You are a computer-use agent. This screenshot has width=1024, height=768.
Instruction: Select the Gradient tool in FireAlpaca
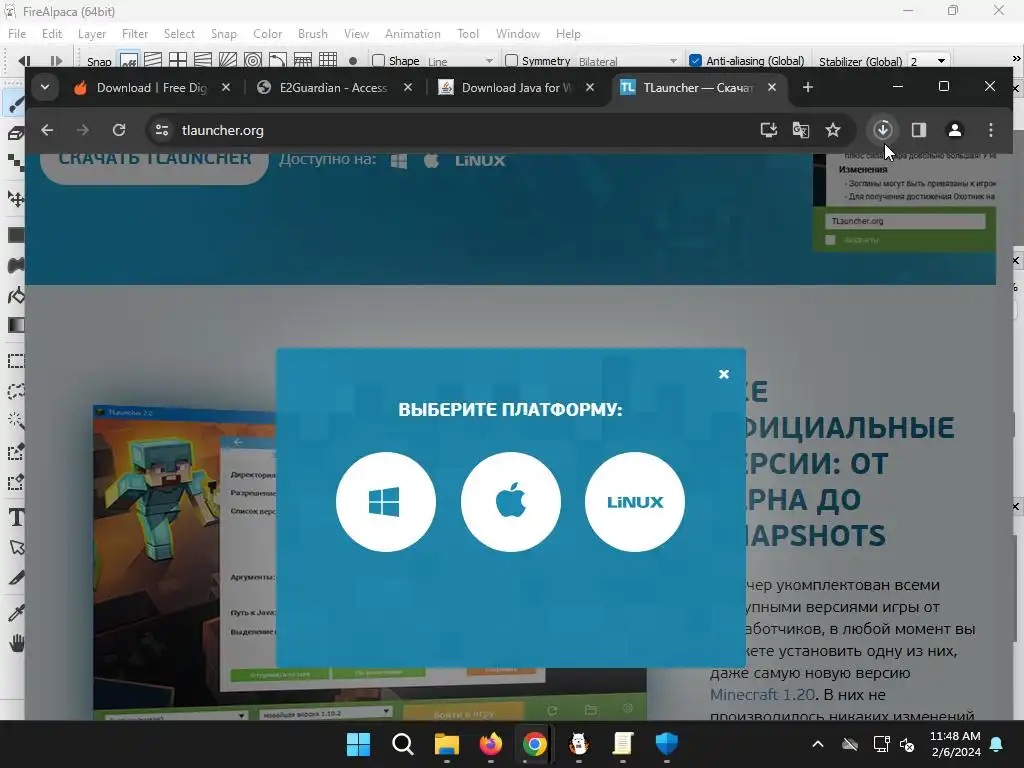click(x=14, y=325)
